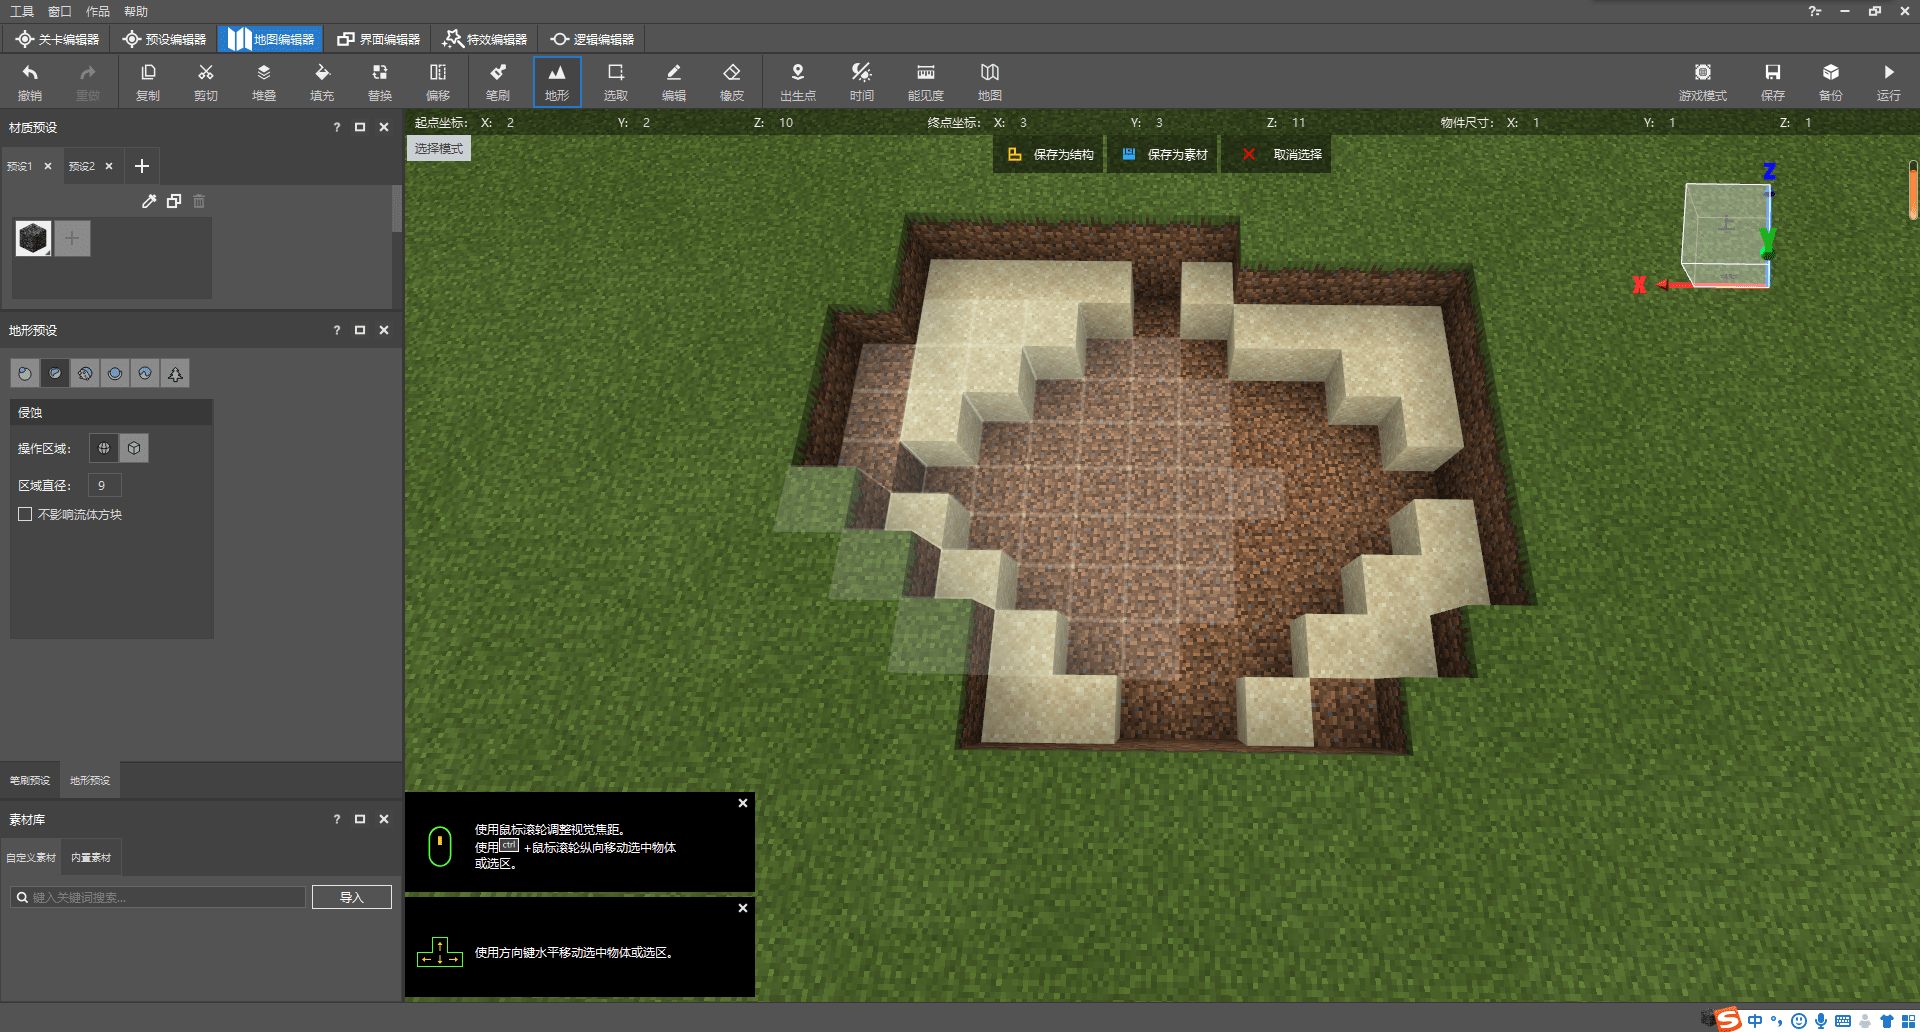
Task: Add a new material preset tab
Action: pyautogui.click(x=142, y=166)
